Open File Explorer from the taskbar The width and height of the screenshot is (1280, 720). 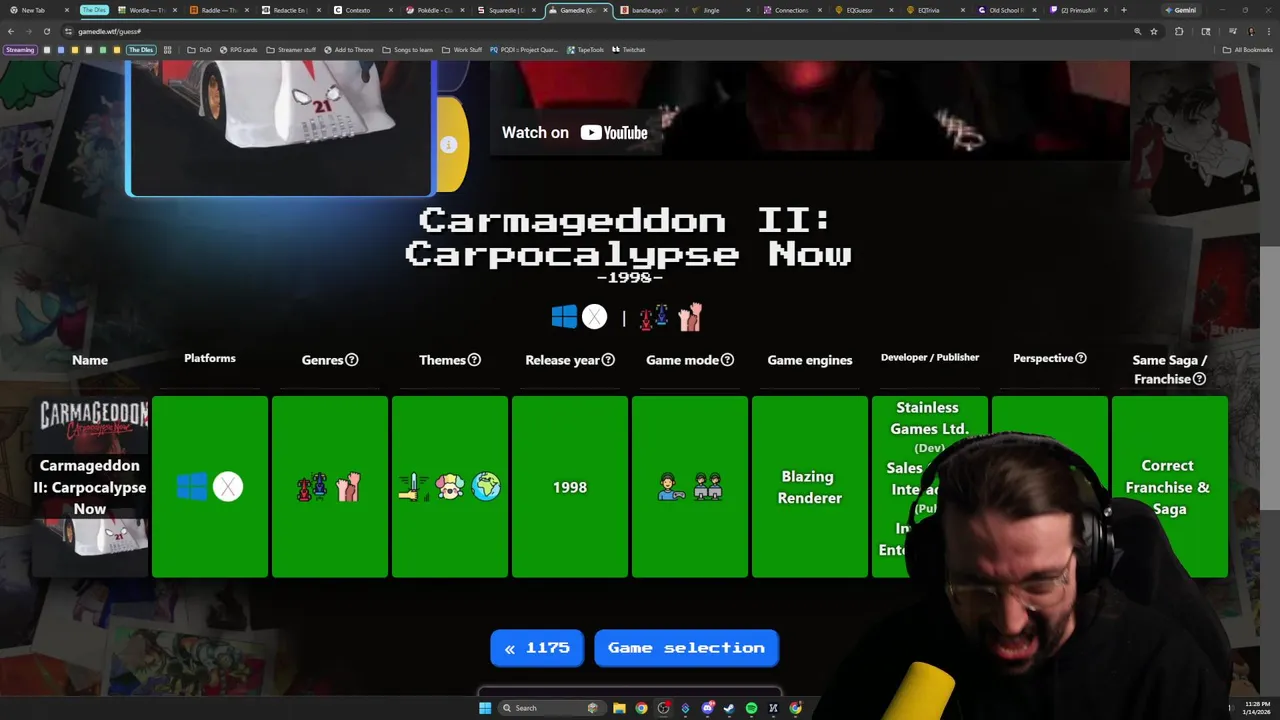click(619, 708)
